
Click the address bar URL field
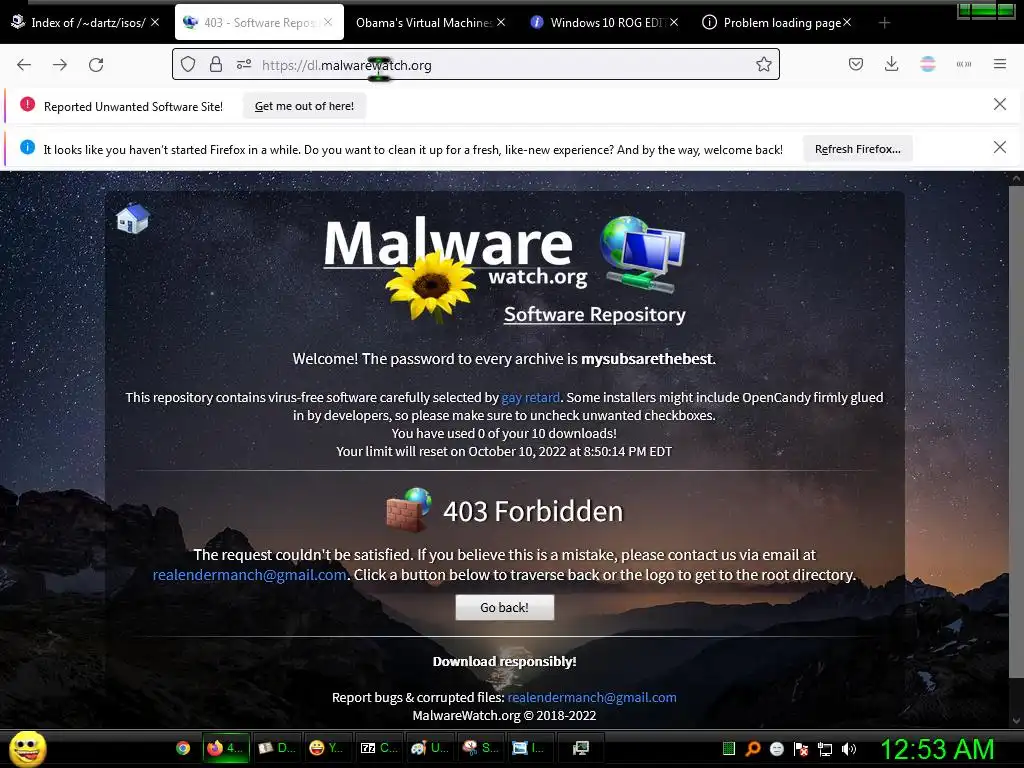pyautogui.click(x=475, y=64)
